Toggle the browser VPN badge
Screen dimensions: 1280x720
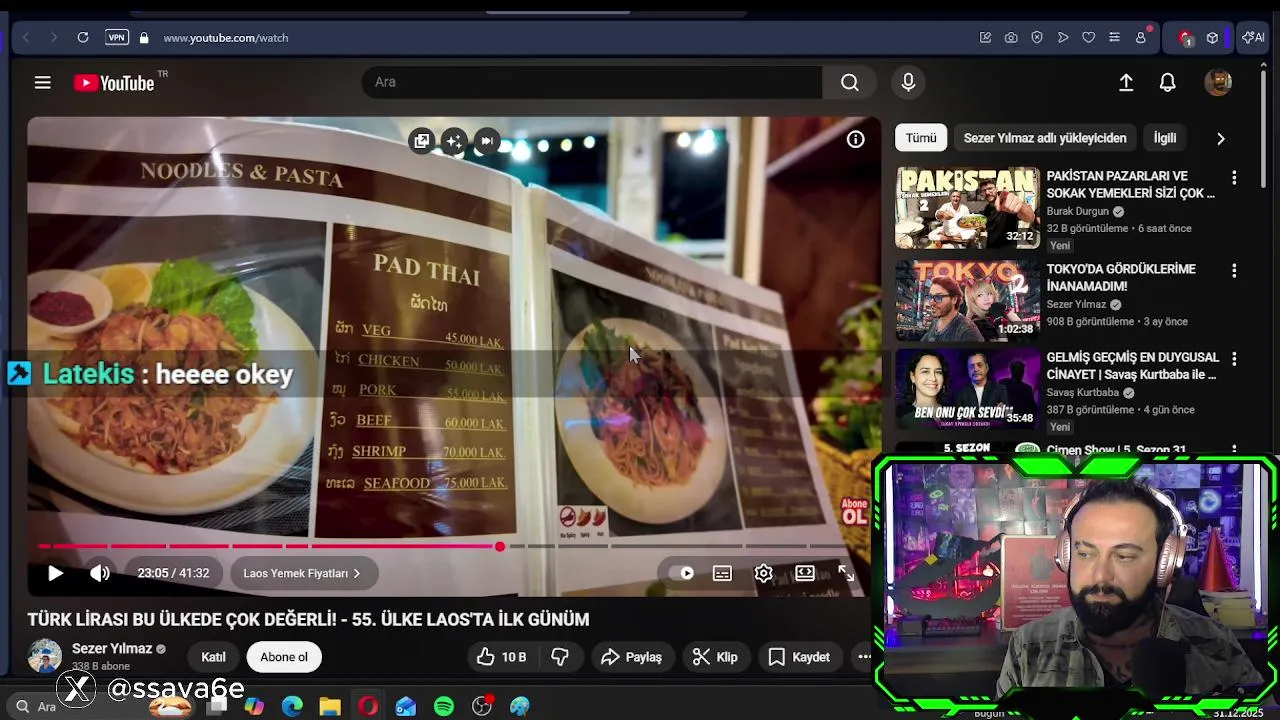coord(117,38)
